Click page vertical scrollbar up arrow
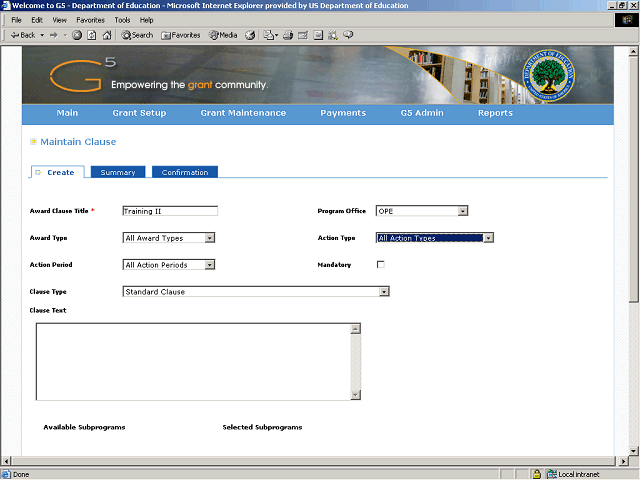 (633, 51)
